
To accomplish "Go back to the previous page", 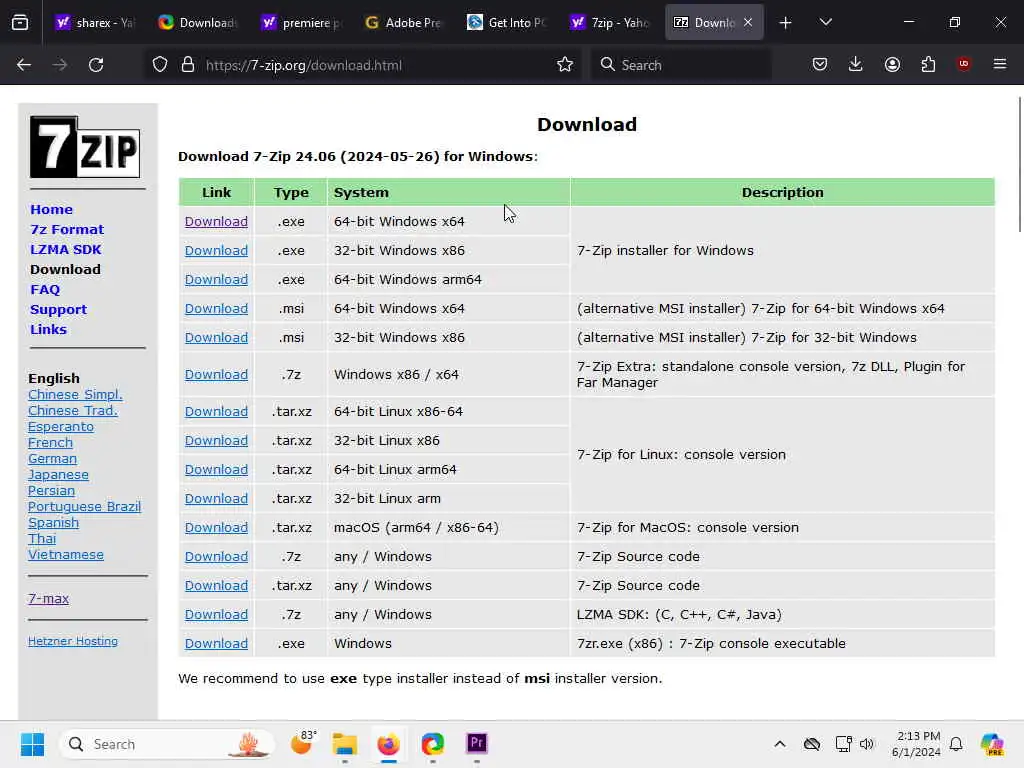I will [24, 65].
